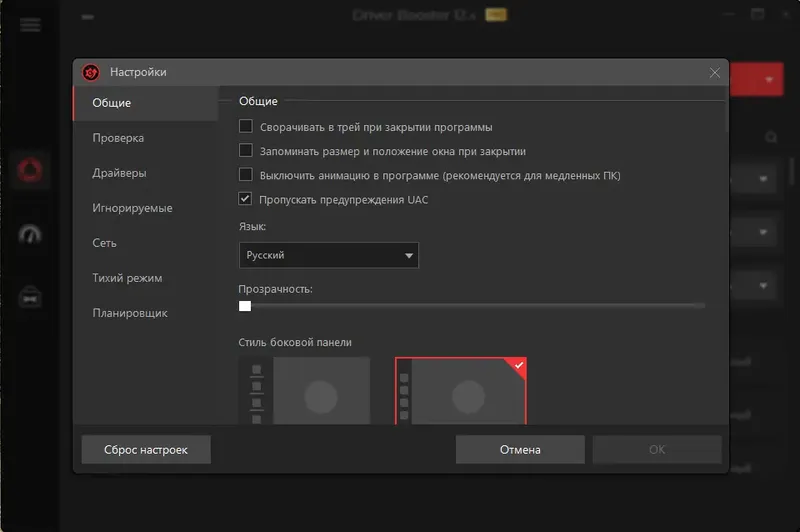Select the Тихий режим tab

[x=146, y=278]
